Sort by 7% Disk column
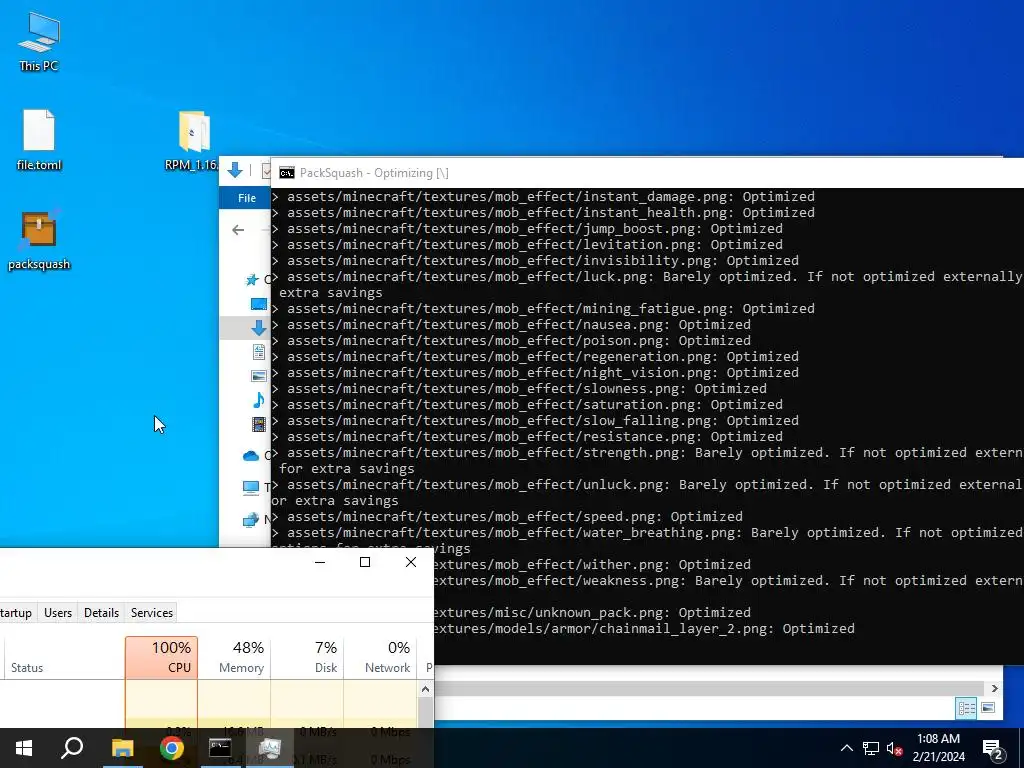 click(308, 658)
